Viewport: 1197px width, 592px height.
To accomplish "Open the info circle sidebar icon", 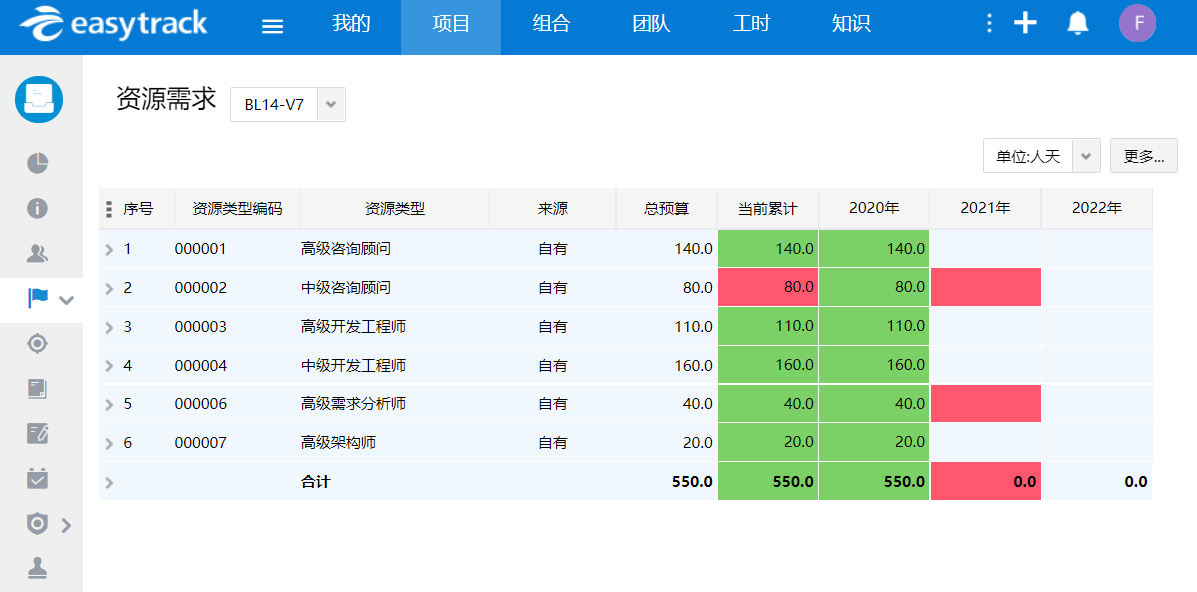I will [x=37, y=208].
